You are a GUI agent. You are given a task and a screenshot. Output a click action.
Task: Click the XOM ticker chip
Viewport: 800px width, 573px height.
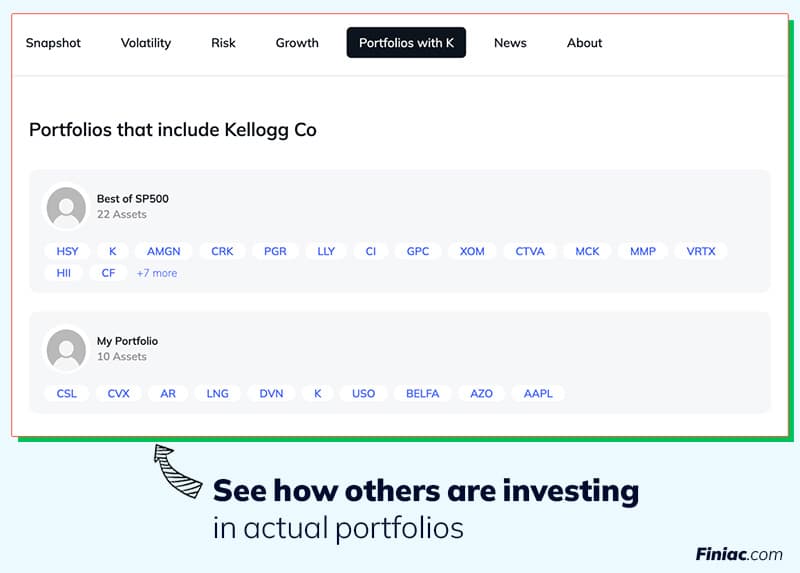472,251
